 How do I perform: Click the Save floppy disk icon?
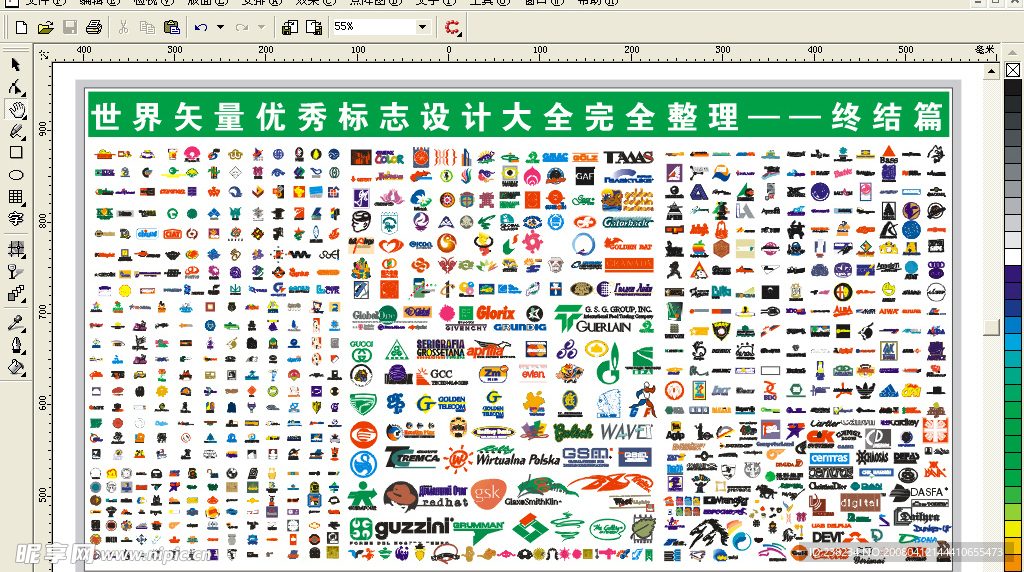click(x=70, y=27)
